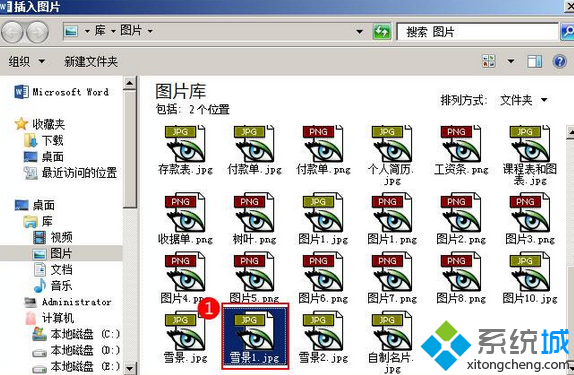Screen dimensions: 574x375
Task: Open 下载 in favorites
Action: pos(44,140)
